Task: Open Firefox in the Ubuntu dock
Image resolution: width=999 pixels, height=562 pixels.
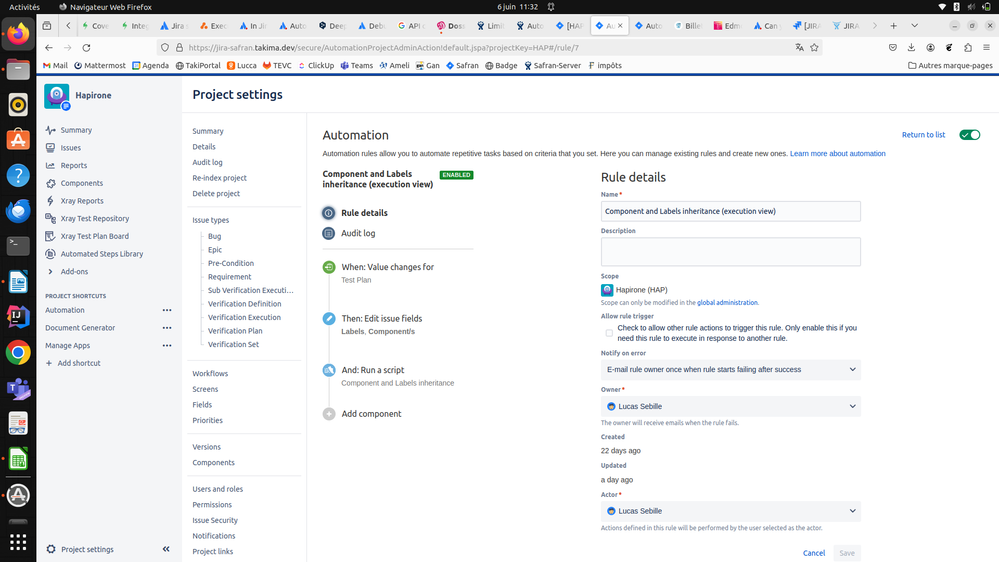Action: [x=18, y=34]
